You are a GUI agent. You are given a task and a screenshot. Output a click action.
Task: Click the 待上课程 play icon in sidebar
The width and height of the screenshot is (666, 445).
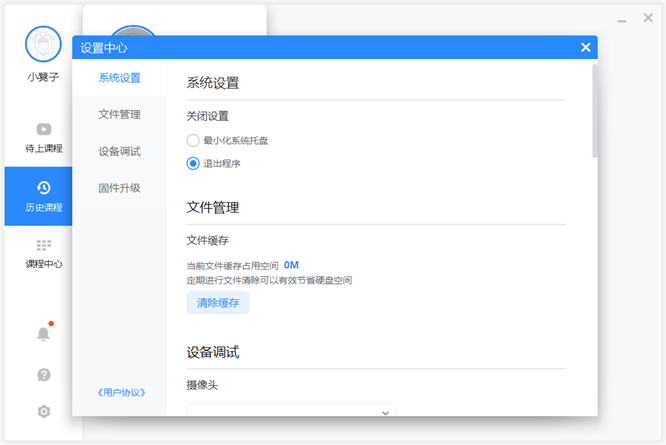tap(43, 129)
